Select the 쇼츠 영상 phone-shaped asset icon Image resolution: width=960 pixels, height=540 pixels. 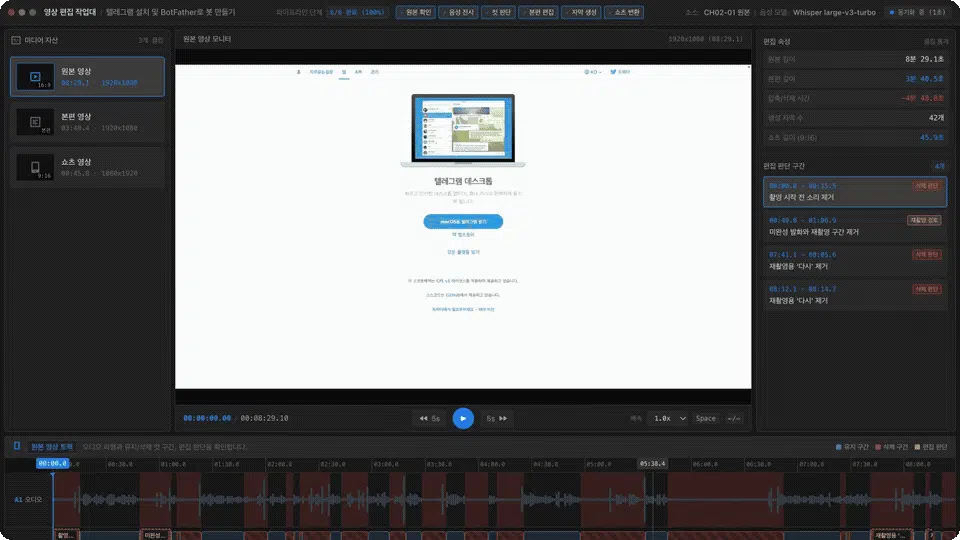35,168
